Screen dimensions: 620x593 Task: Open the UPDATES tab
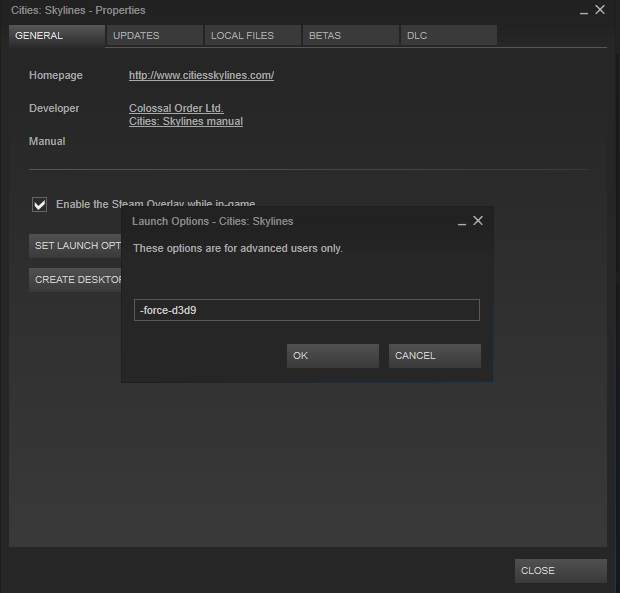155,36
